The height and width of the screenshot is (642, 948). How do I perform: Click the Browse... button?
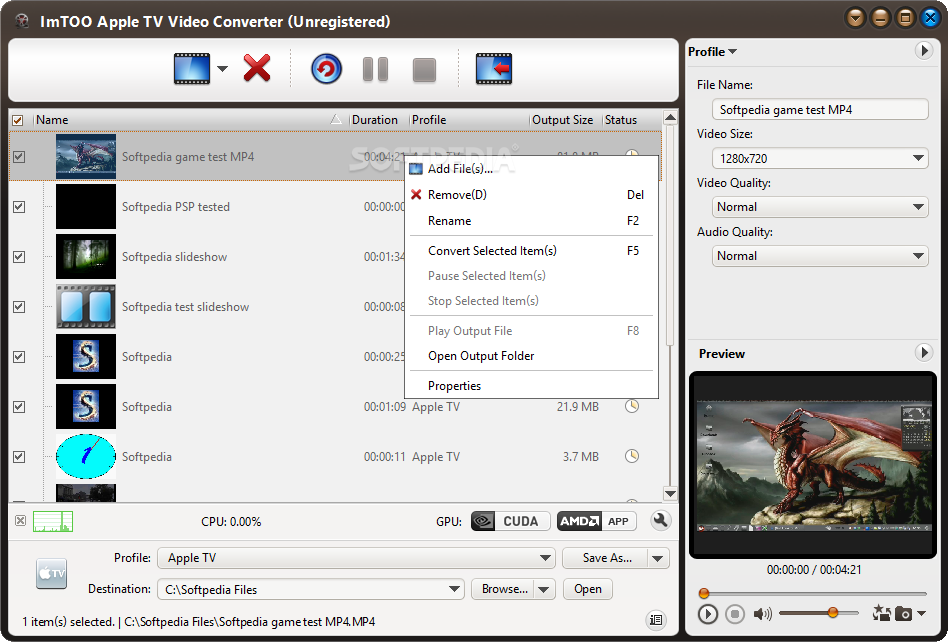click(503, 589)
